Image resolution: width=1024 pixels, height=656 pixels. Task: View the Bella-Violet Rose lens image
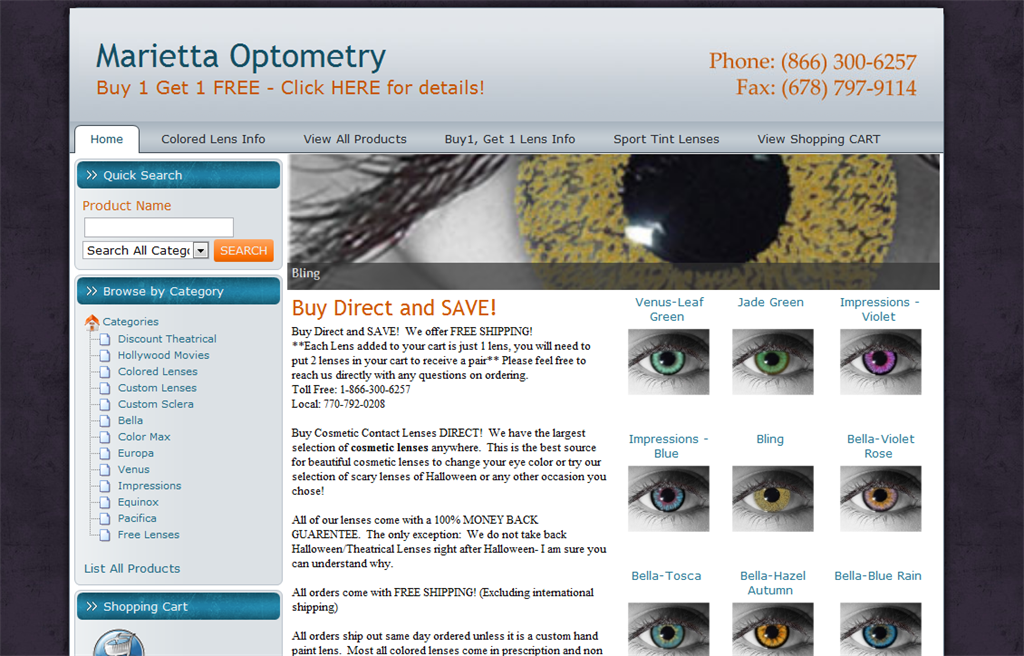(x=879, y=498)
